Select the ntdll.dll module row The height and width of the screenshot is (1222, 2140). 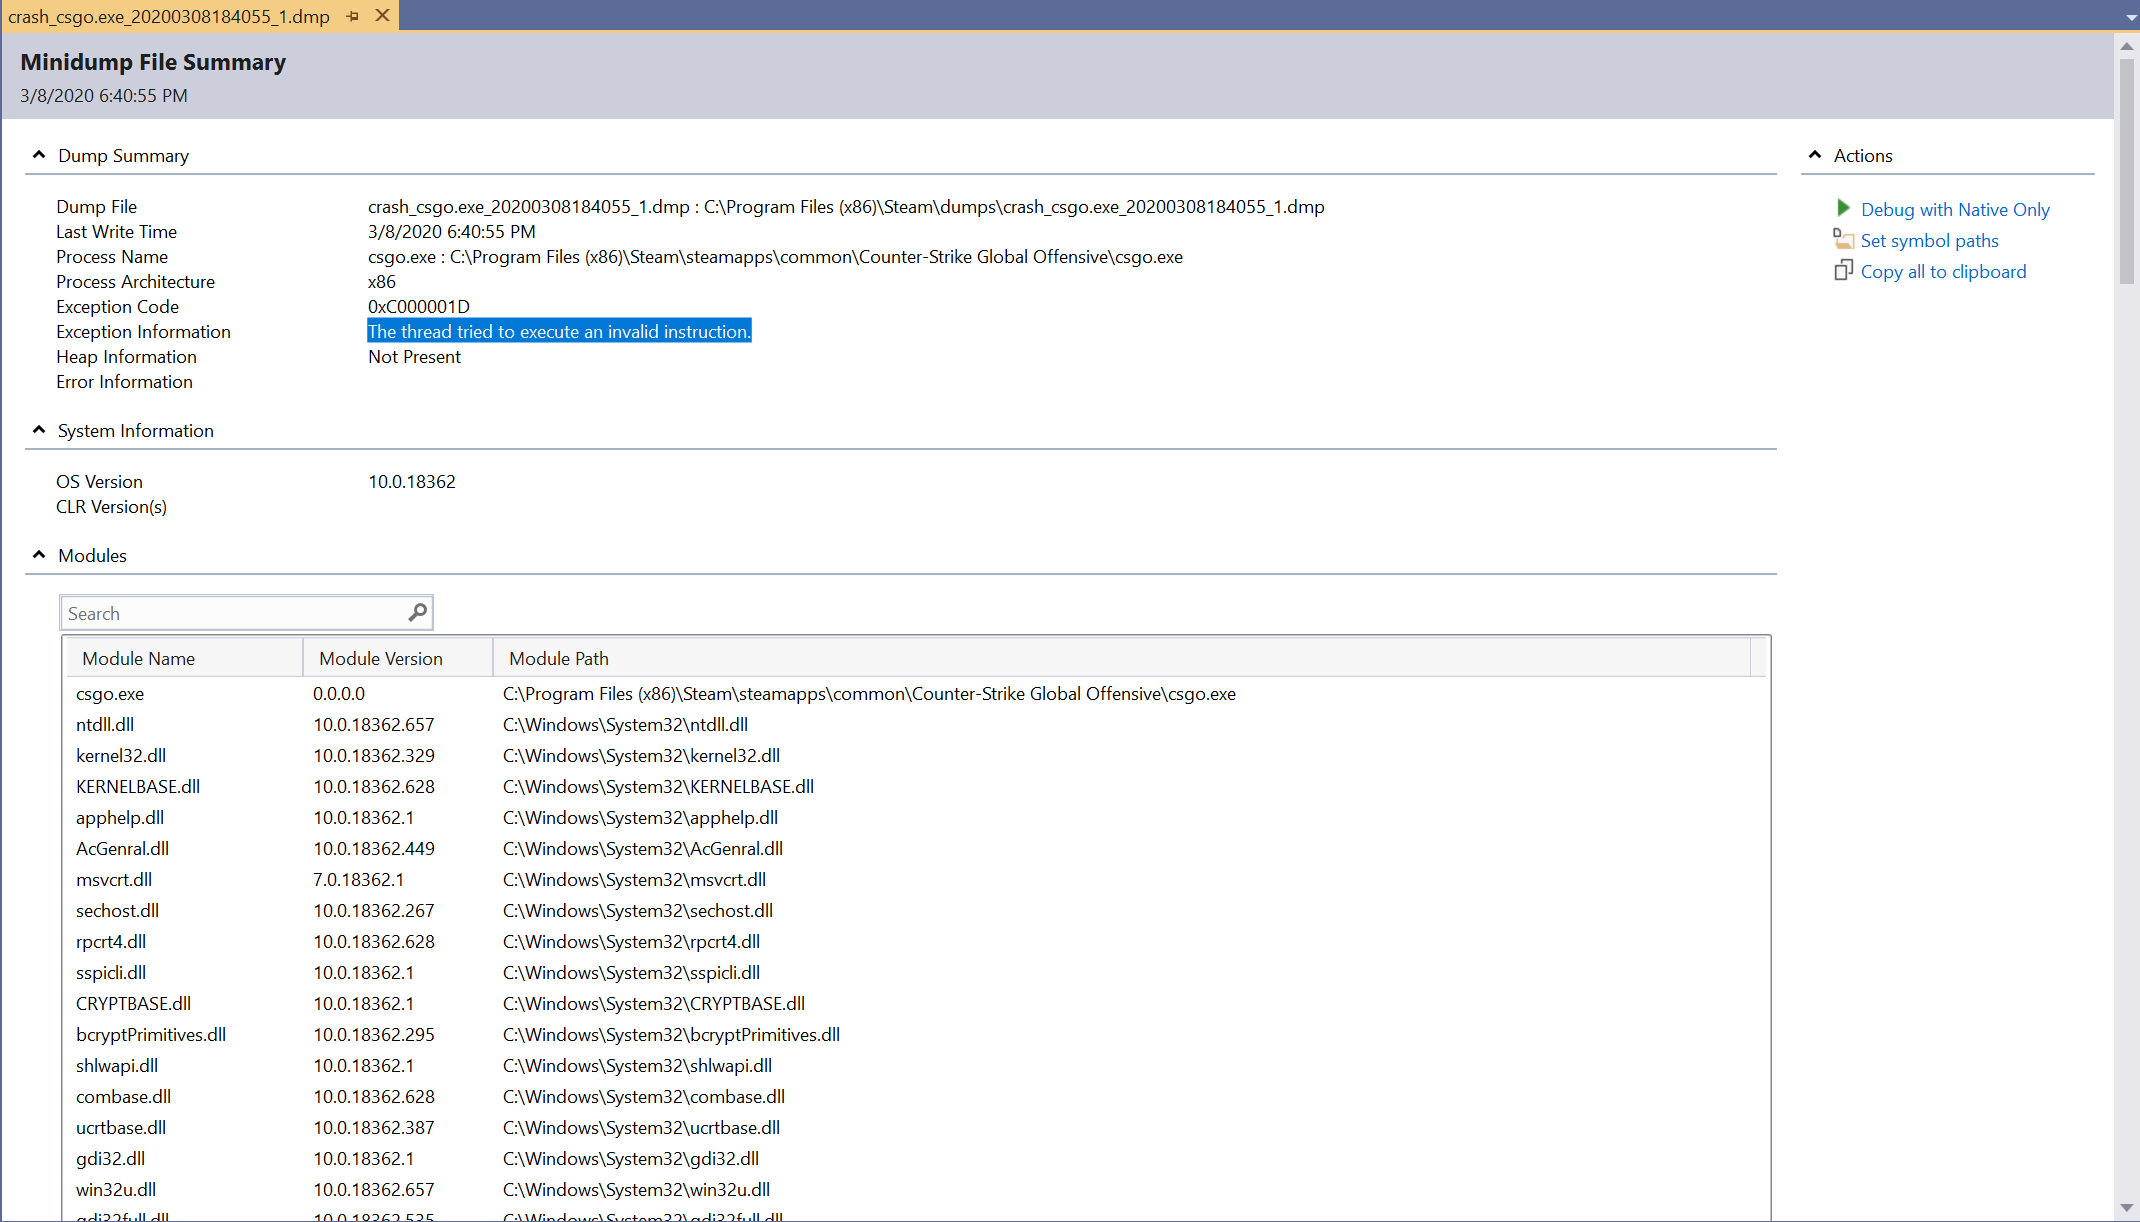point(915,724)
